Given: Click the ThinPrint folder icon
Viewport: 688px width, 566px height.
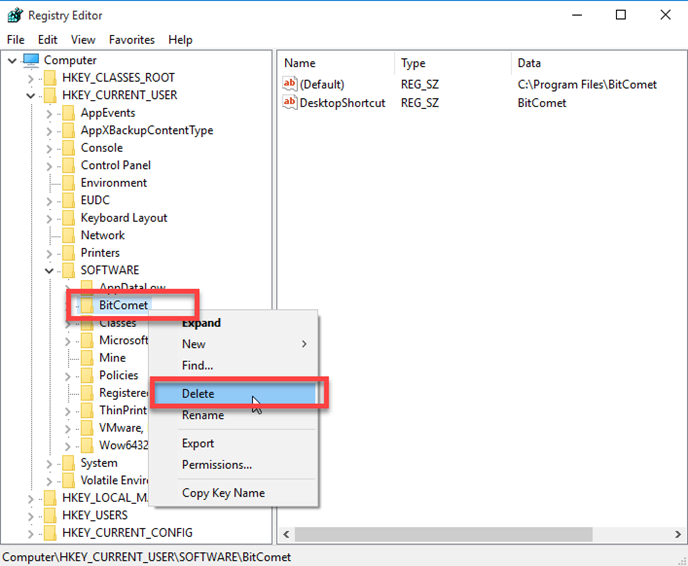Looking at the screenshot, I should coord(87,410).
